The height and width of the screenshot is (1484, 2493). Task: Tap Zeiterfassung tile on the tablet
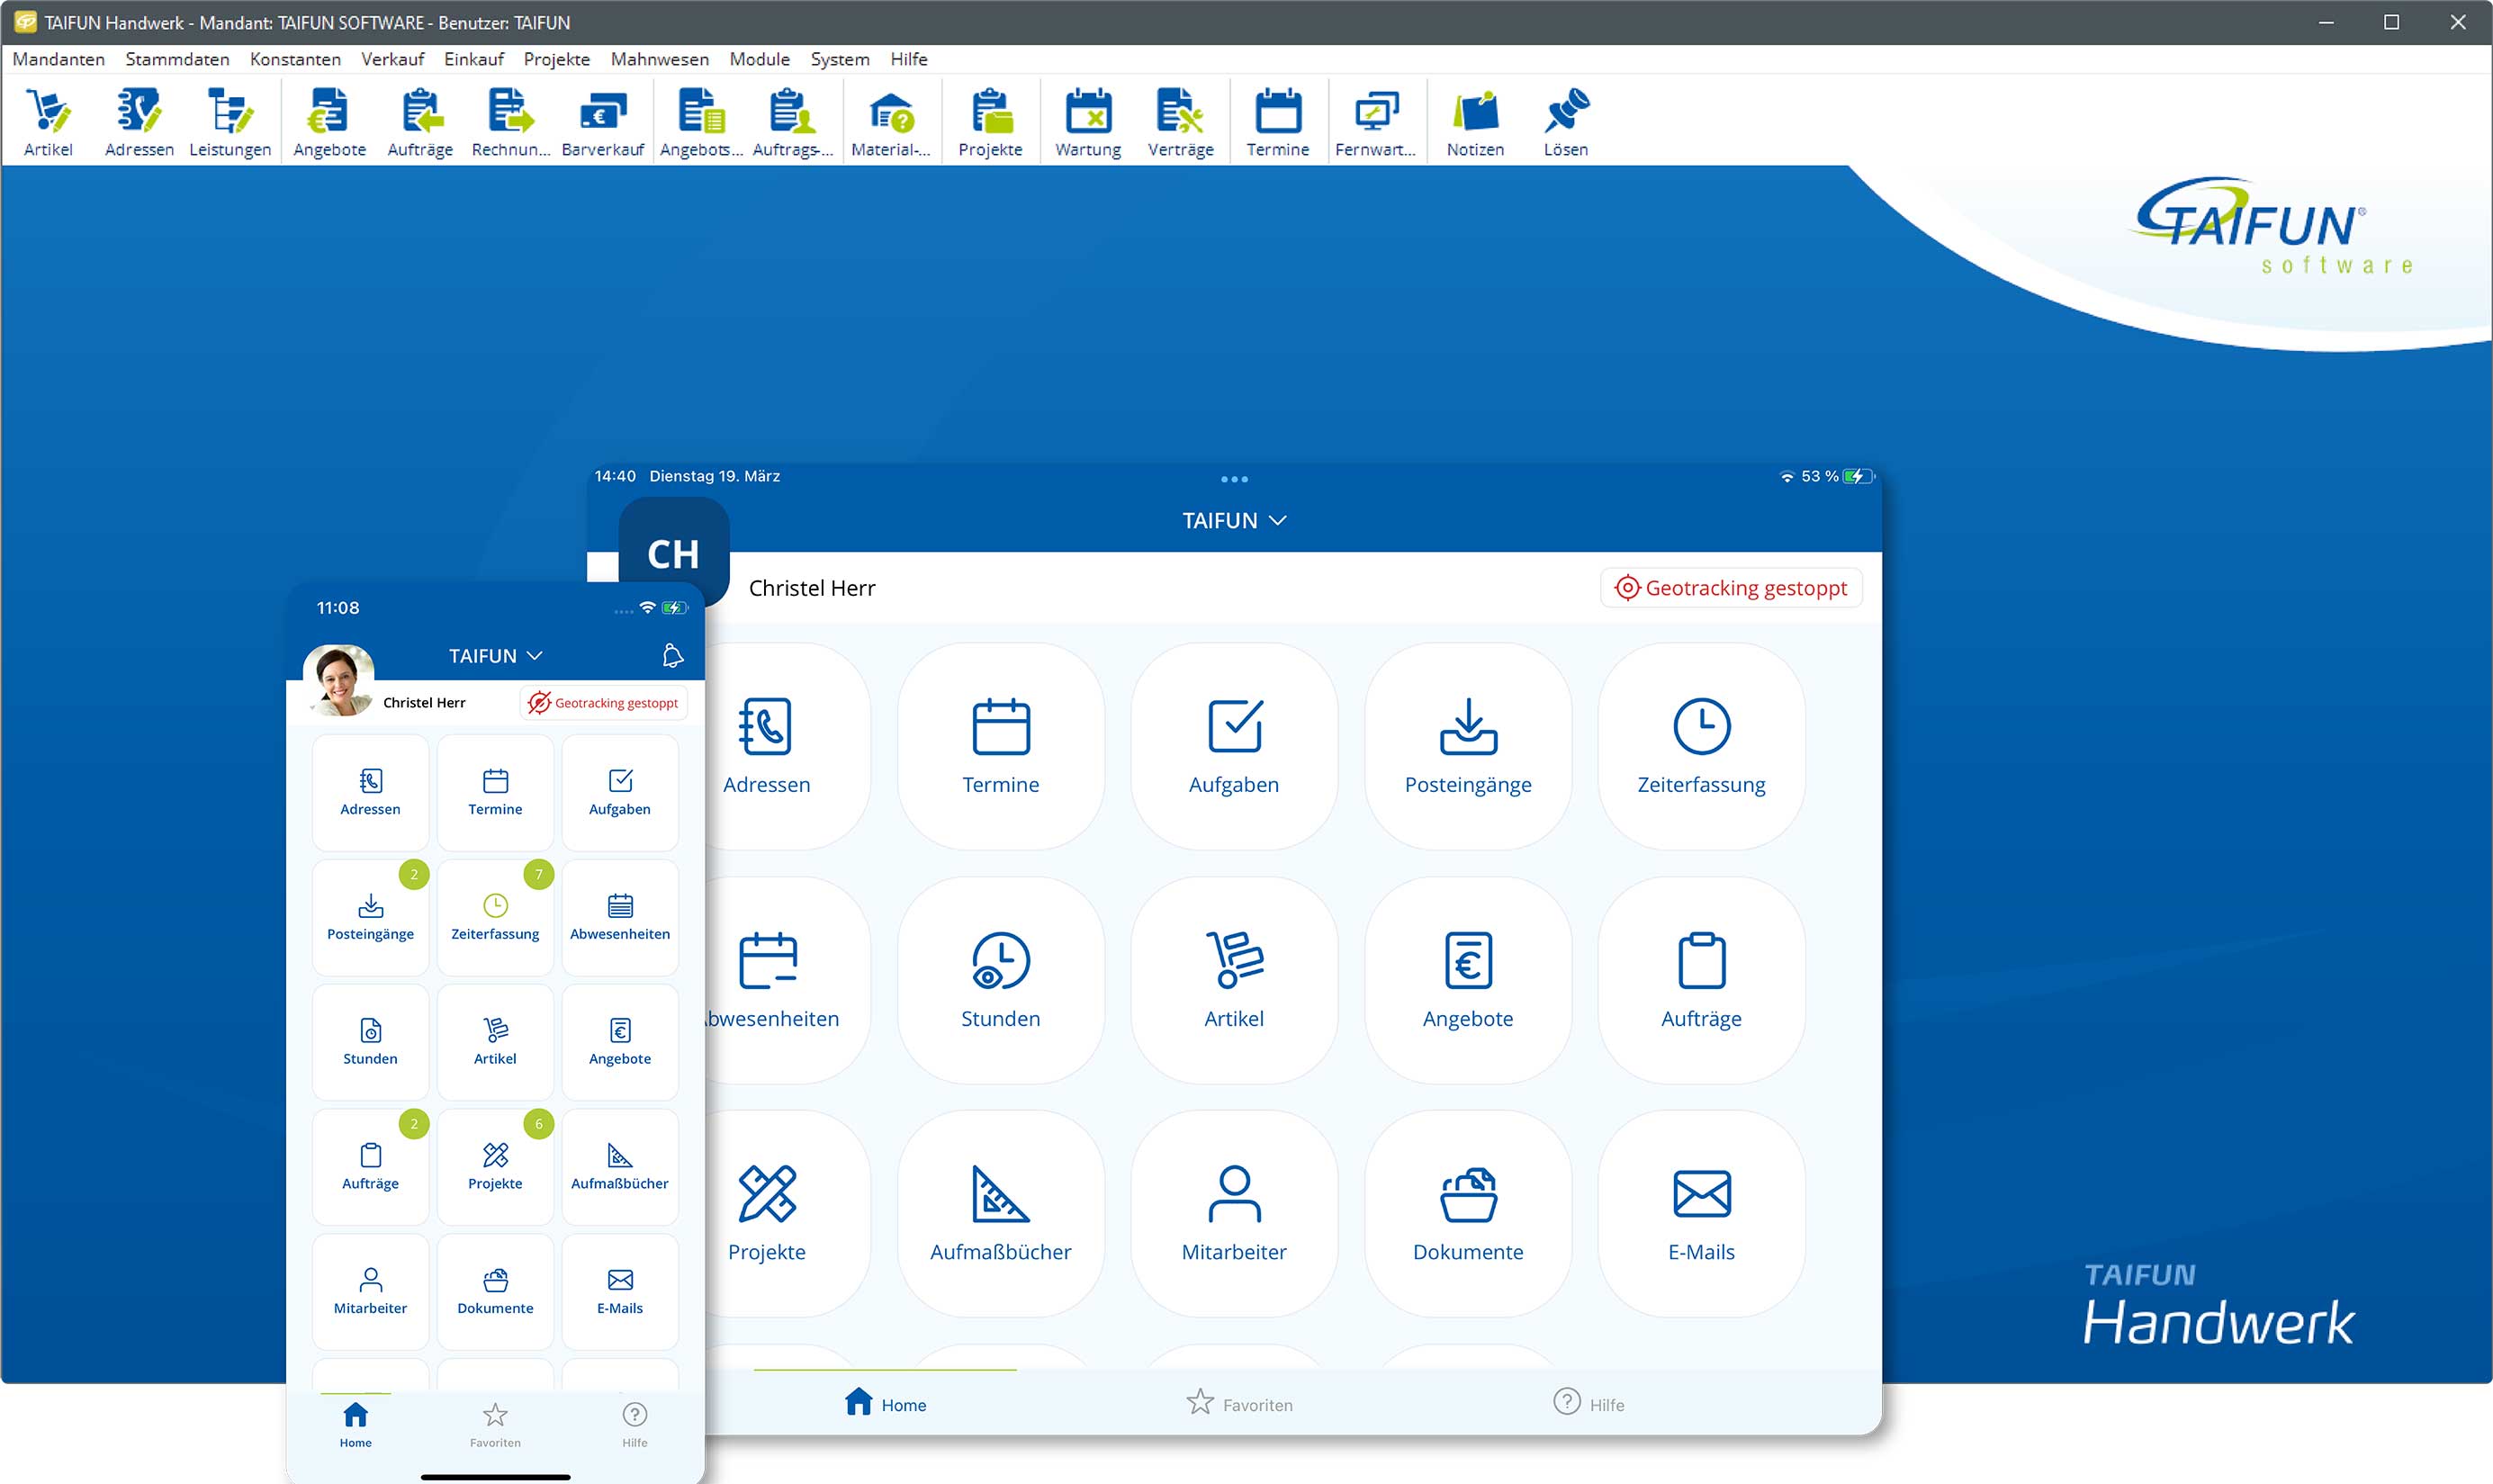coord(1702,746)
